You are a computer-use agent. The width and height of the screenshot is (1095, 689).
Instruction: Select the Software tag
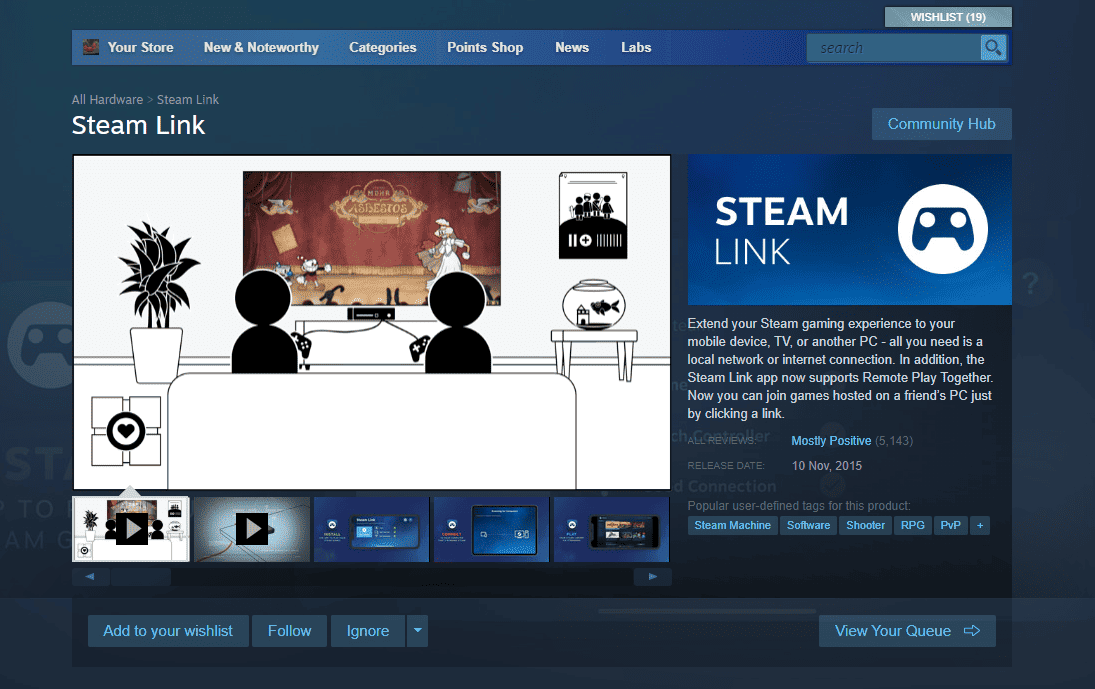pos(809,526)
